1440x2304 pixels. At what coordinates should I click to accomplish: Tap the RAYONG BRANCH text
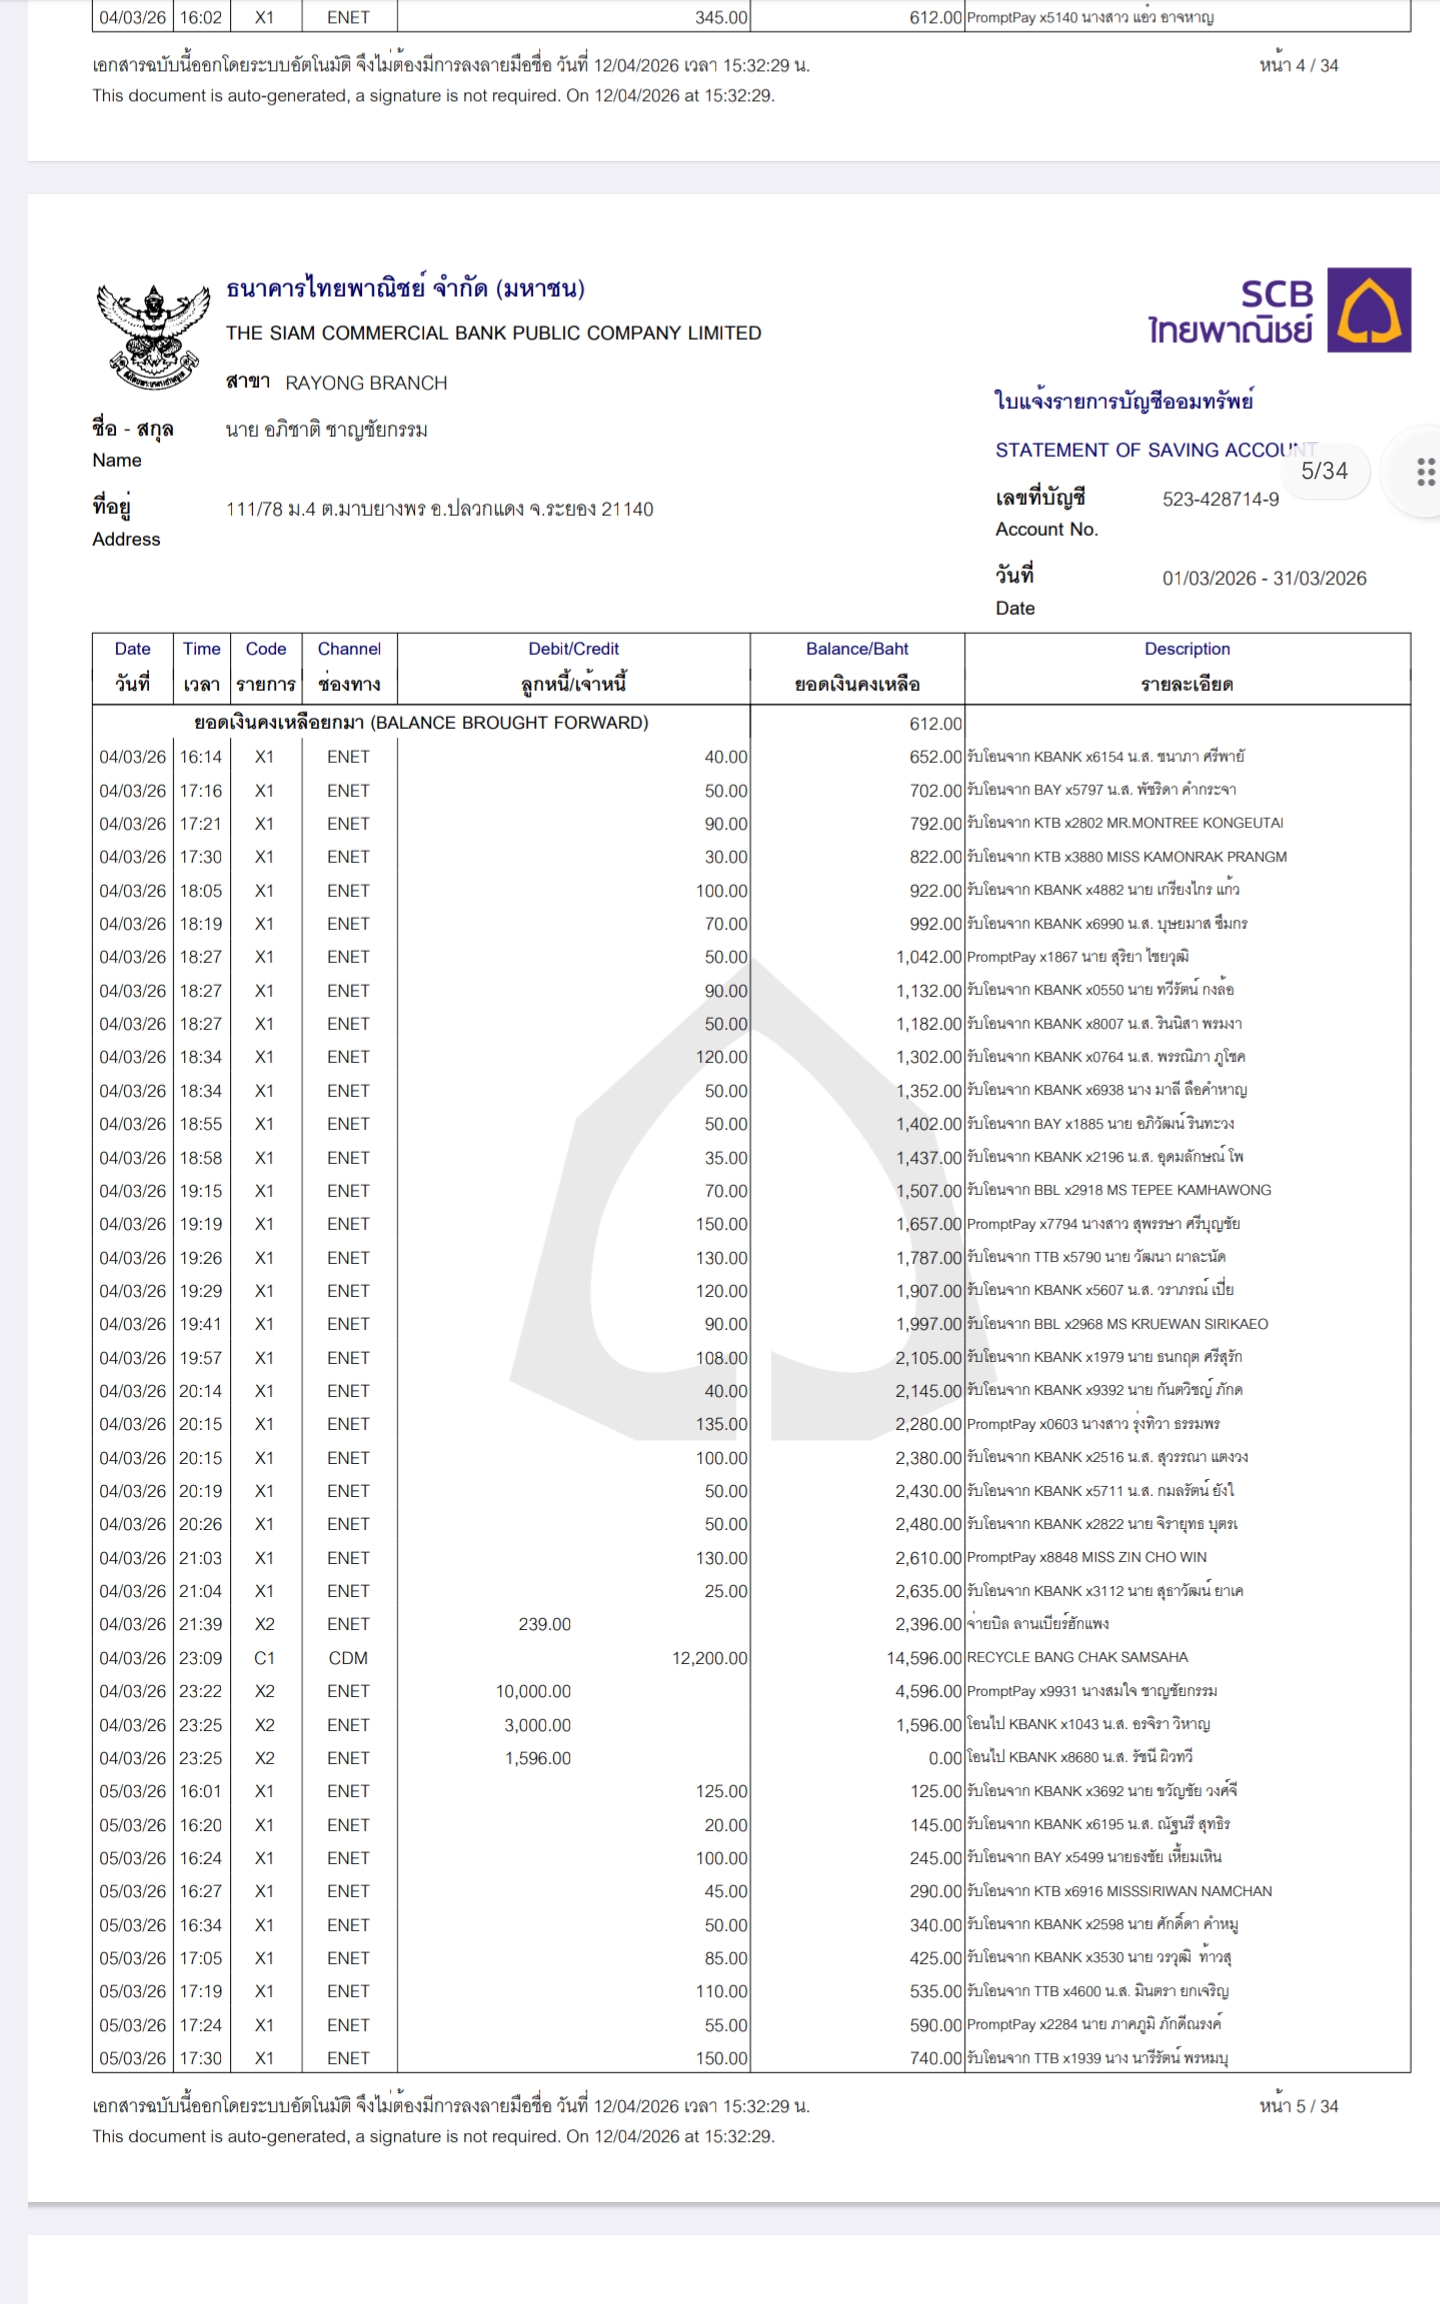click(366, 383)
